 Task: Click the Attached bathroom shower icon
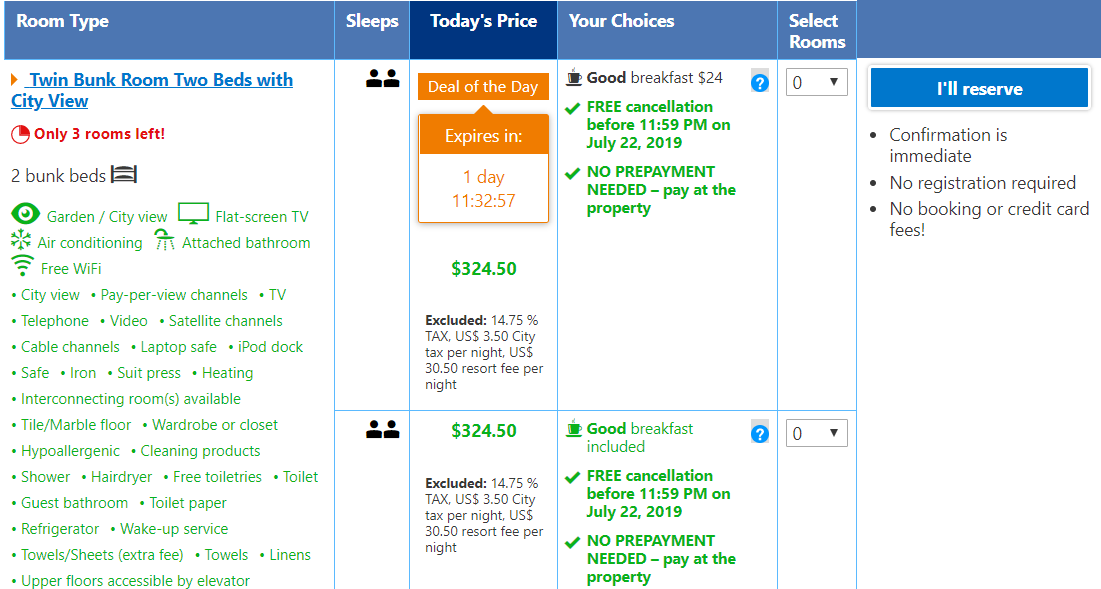tap(164, 240)
